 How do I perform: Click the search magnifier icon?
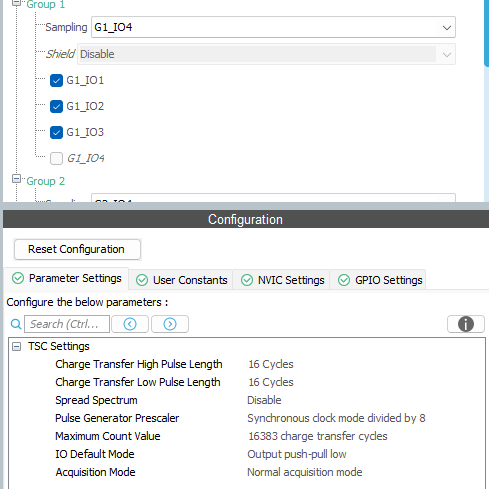pos(16,324)
